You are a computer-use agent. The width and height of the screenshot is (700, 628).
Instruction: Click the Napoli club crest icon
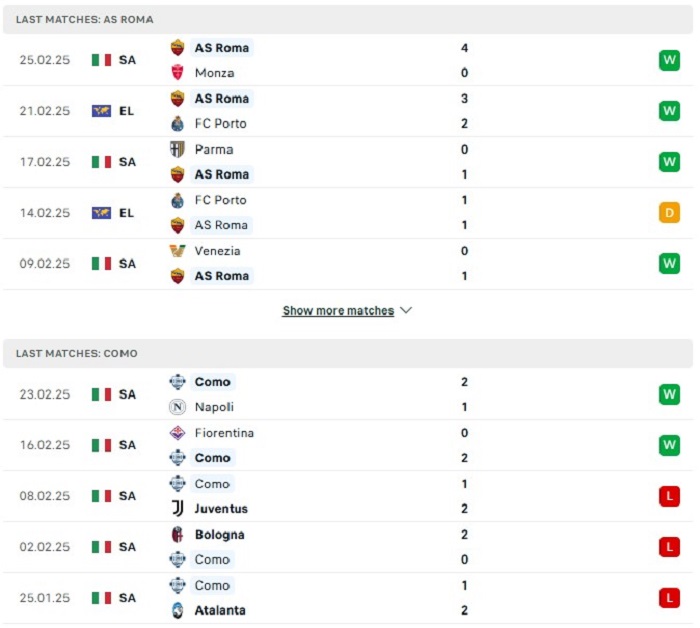coord(178,407)
